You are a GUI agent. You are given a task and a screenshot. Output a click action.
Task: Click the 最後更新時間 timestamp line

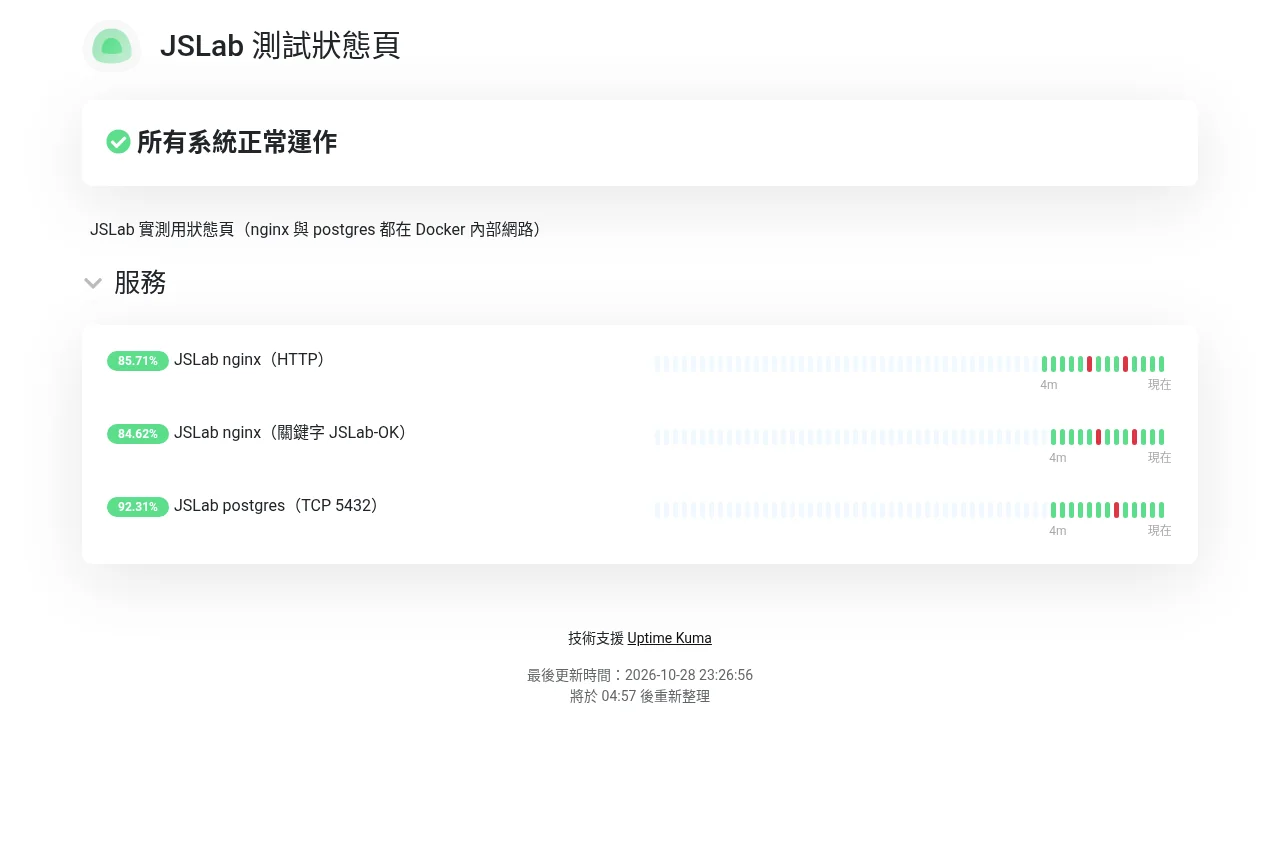(640, 675)
